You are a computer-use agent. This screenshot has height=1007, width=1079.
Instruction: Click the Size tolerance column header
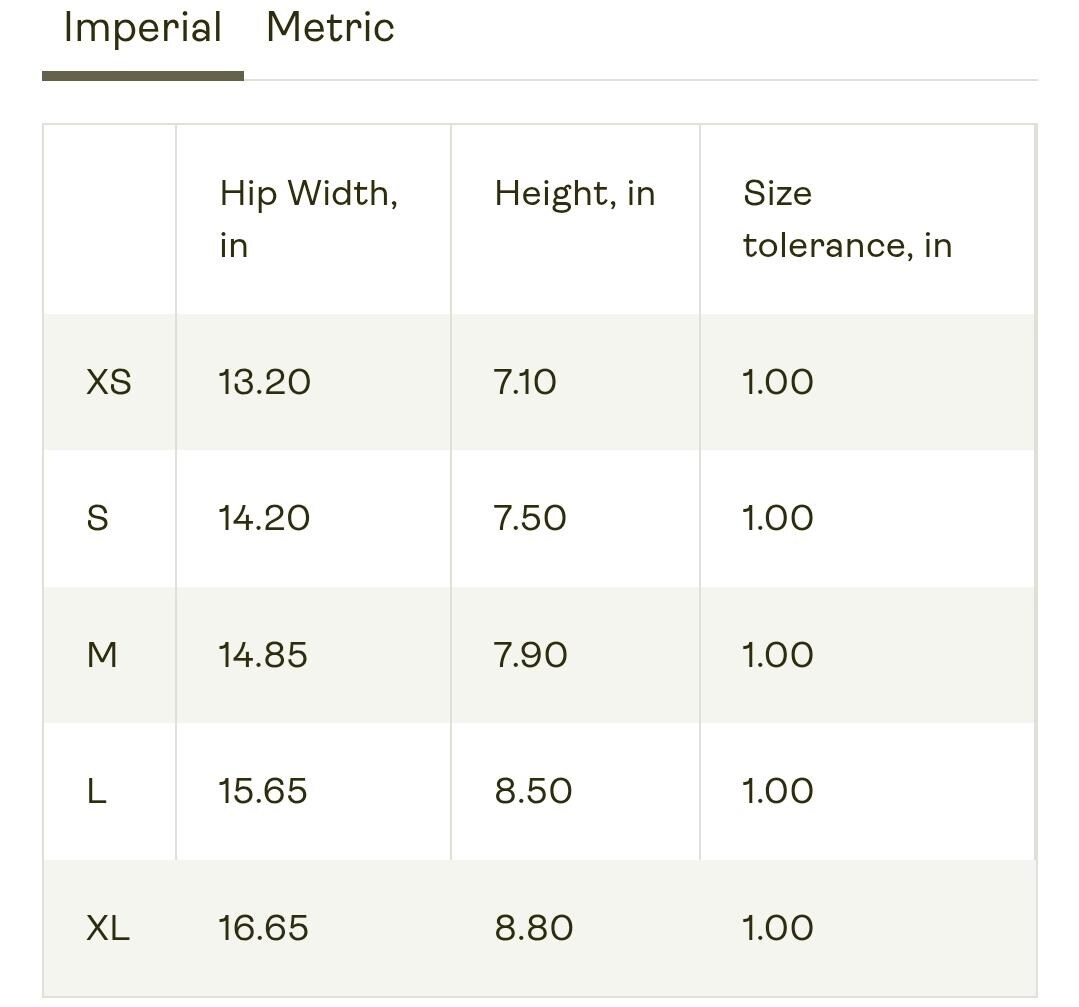tap(847, 219)
